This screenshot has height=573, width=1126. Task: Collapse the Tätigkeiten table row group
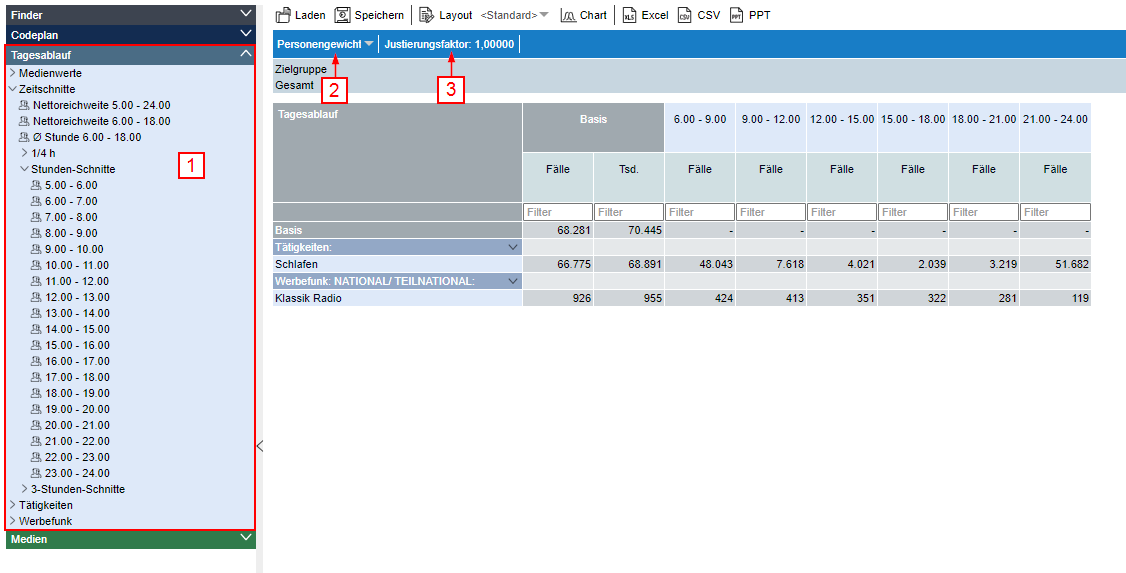(x=513, y=246)
